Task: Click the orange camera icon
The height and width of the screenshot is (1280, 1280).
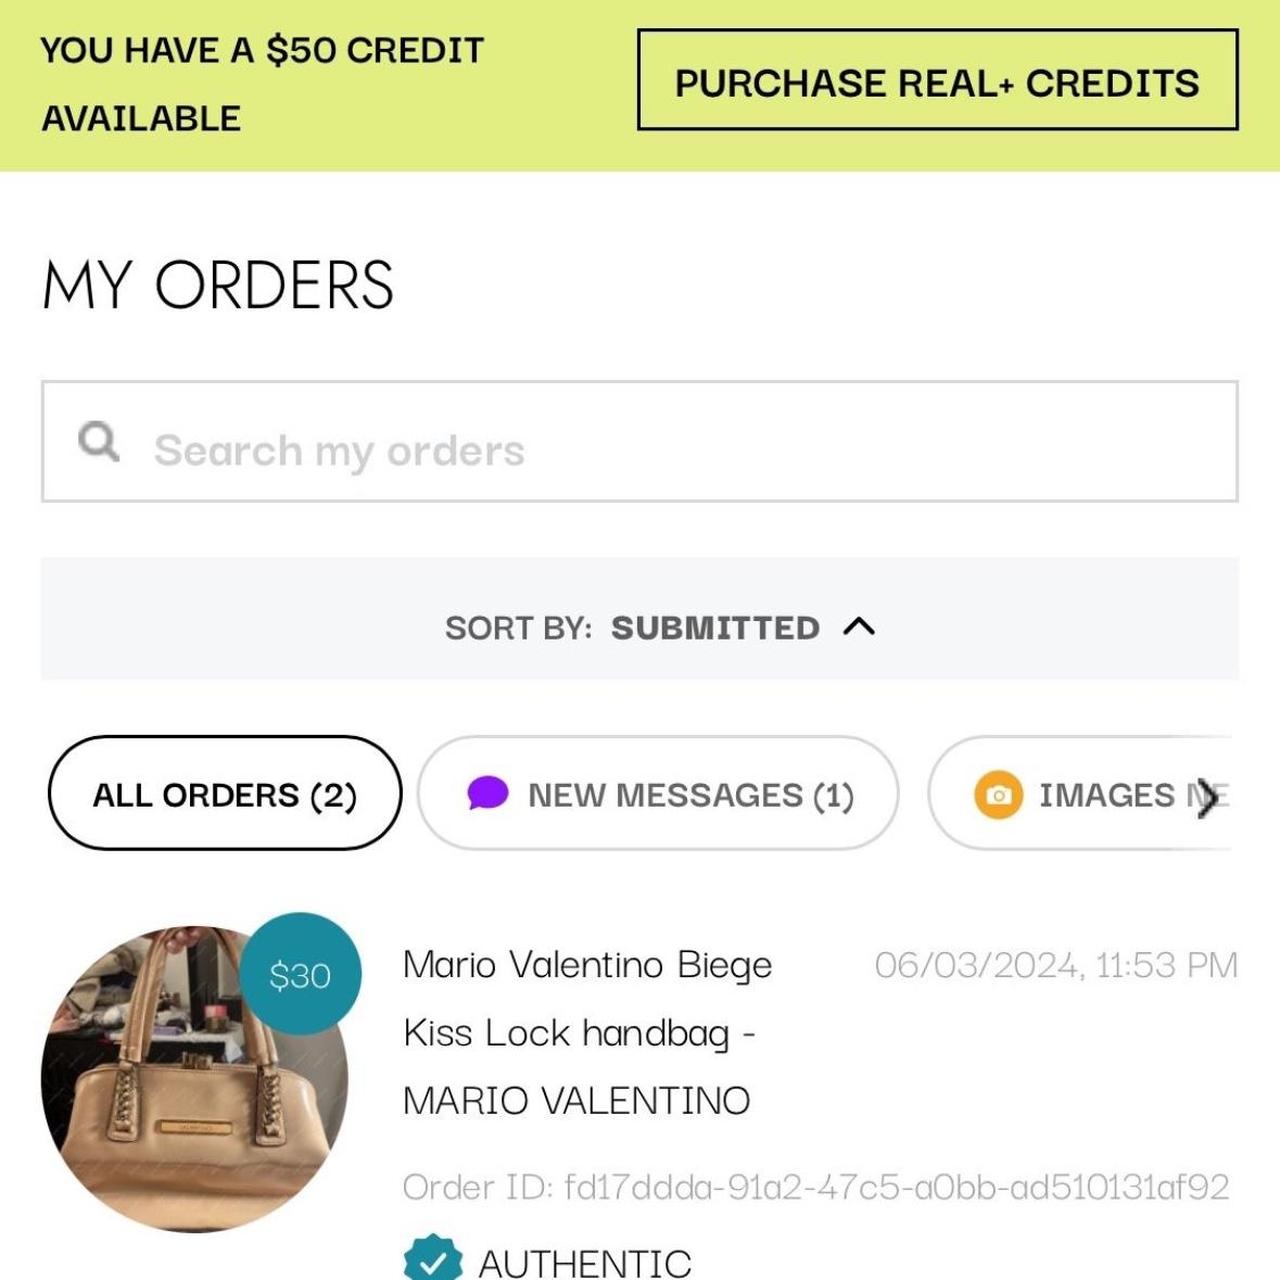Action: pos(998,795)
